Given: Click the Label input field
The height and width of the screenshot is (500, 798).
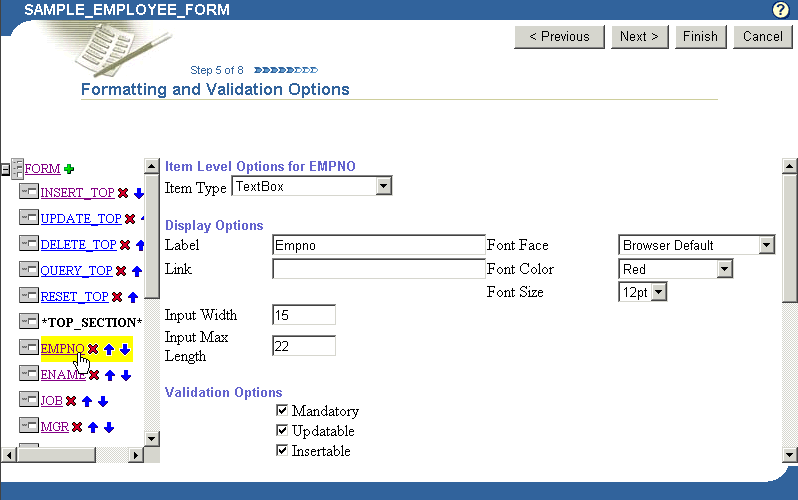Looking at the screenshot, I should click(379, 245).
